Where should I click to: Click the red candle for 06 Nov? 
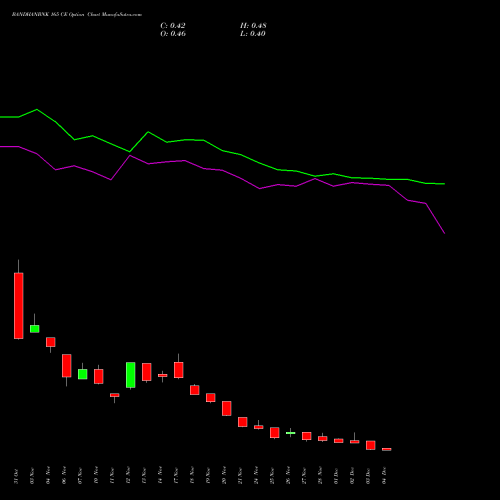tap(67, 366)
